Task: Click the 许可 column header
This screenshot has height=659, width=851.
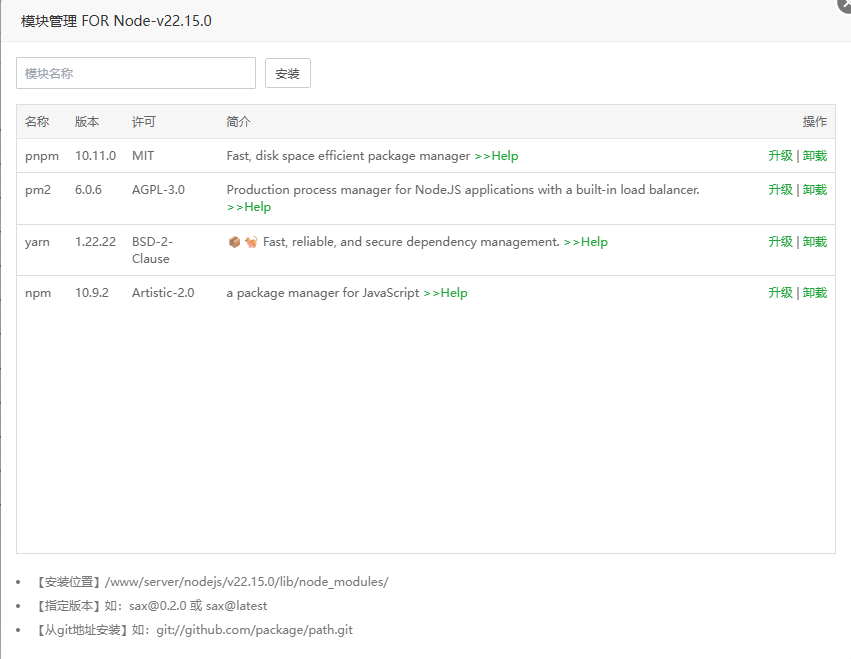Action: (144, 122)
